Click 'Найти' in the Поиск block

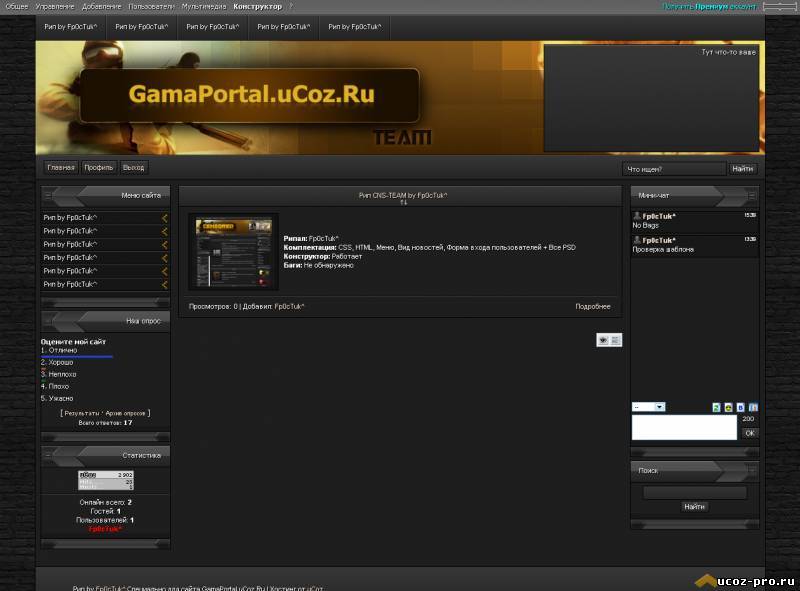(x=694, y=507)
